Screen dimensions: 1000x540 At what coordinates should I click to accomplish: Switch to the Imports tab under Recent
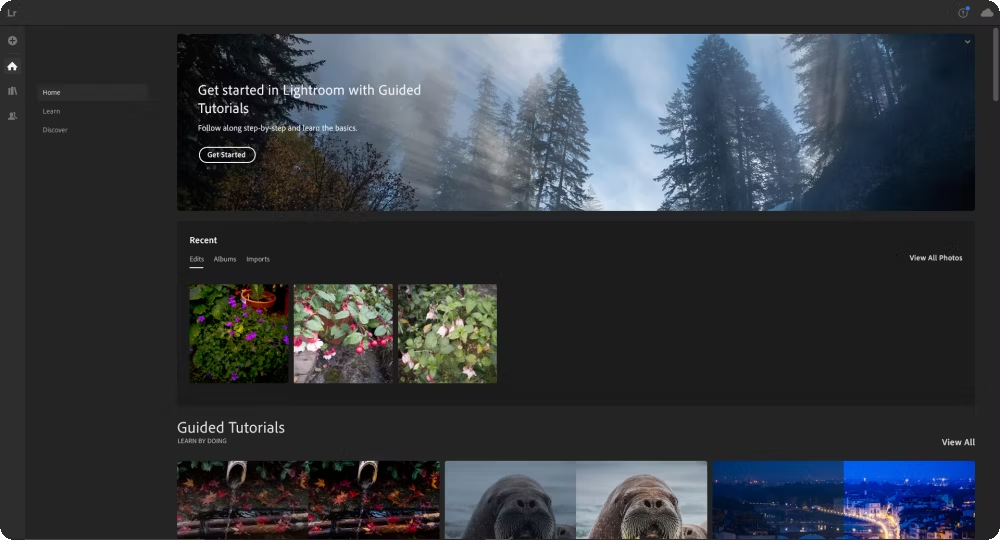[258, 259]
